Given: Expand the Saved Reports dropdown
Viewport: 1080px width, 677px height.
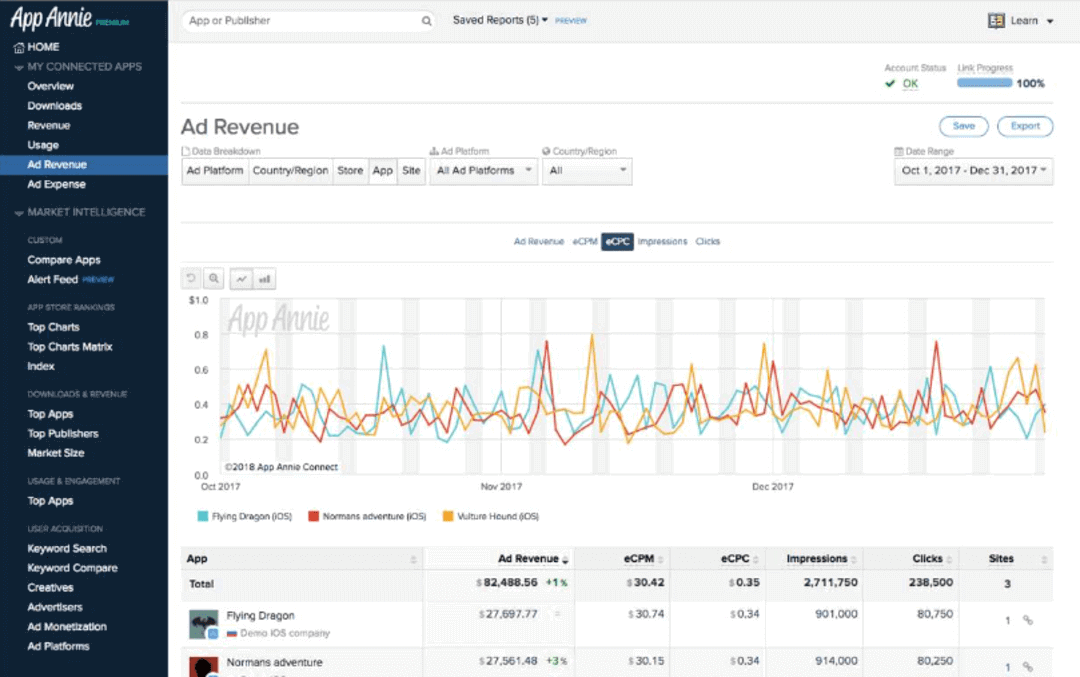Looking at the screenshot, I should (500, 20).
